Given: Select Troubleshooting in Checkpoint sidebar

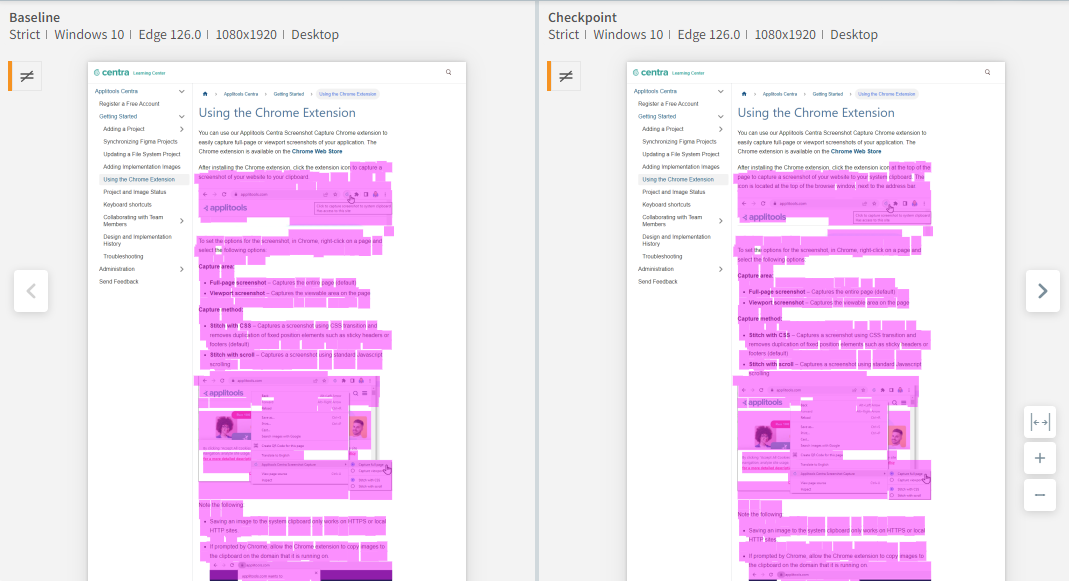Looking at the screenshot, I should [662, 256].
